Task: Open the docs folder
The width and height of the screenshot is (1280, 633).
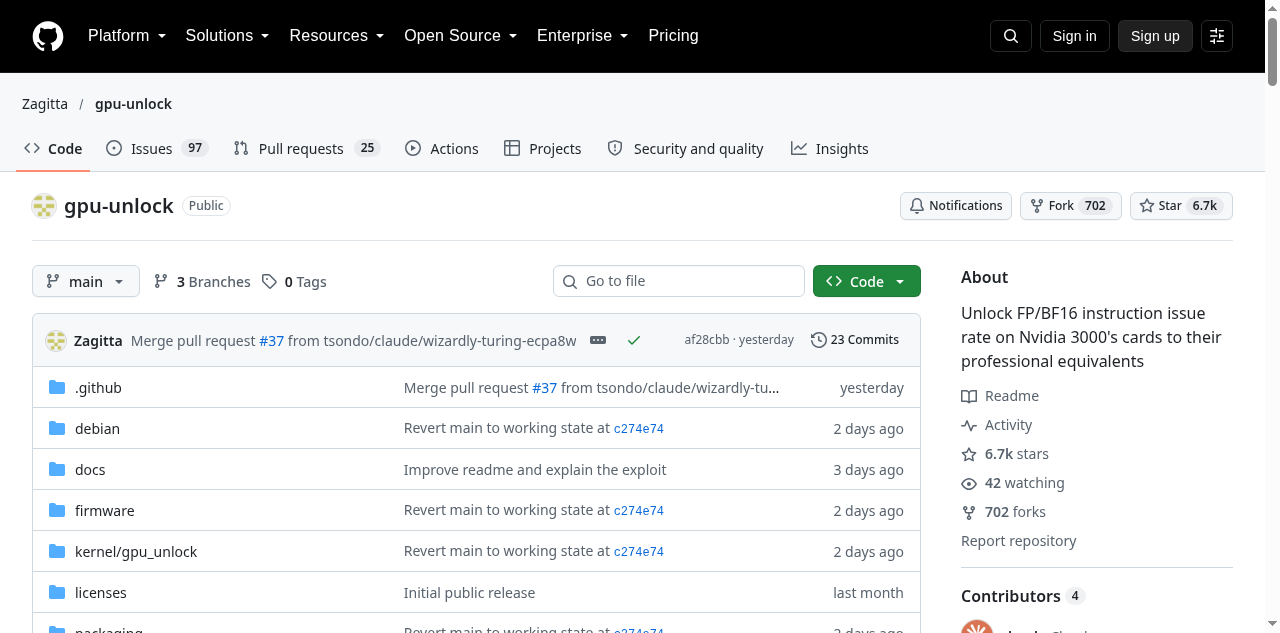Action: (x=90, y=470)
